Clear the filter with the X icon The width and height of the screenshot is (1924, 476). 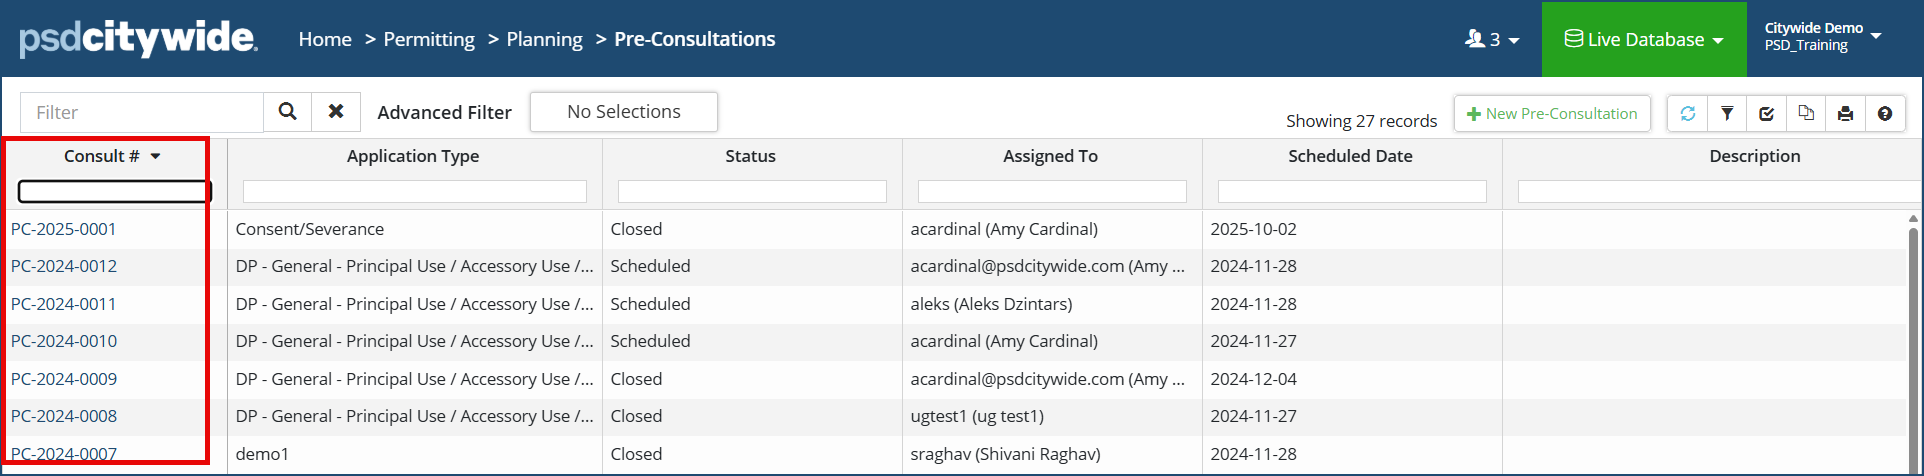(336, 112)
